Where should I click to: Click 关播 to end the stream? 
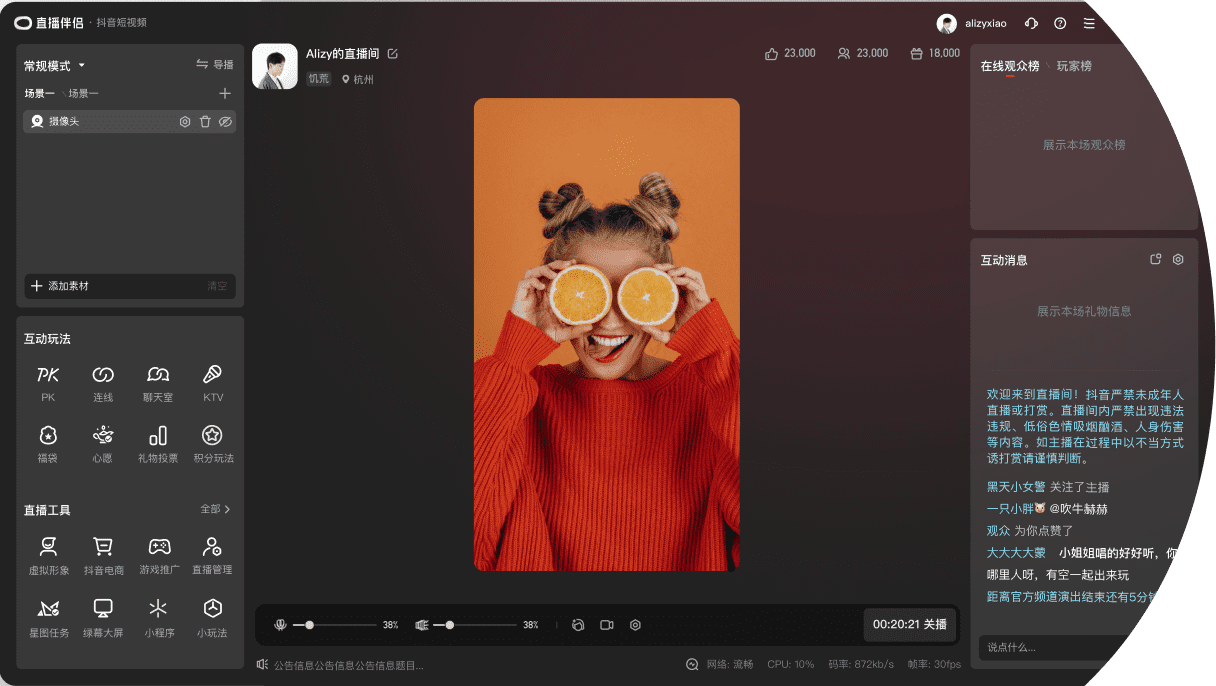click(935, 624)
